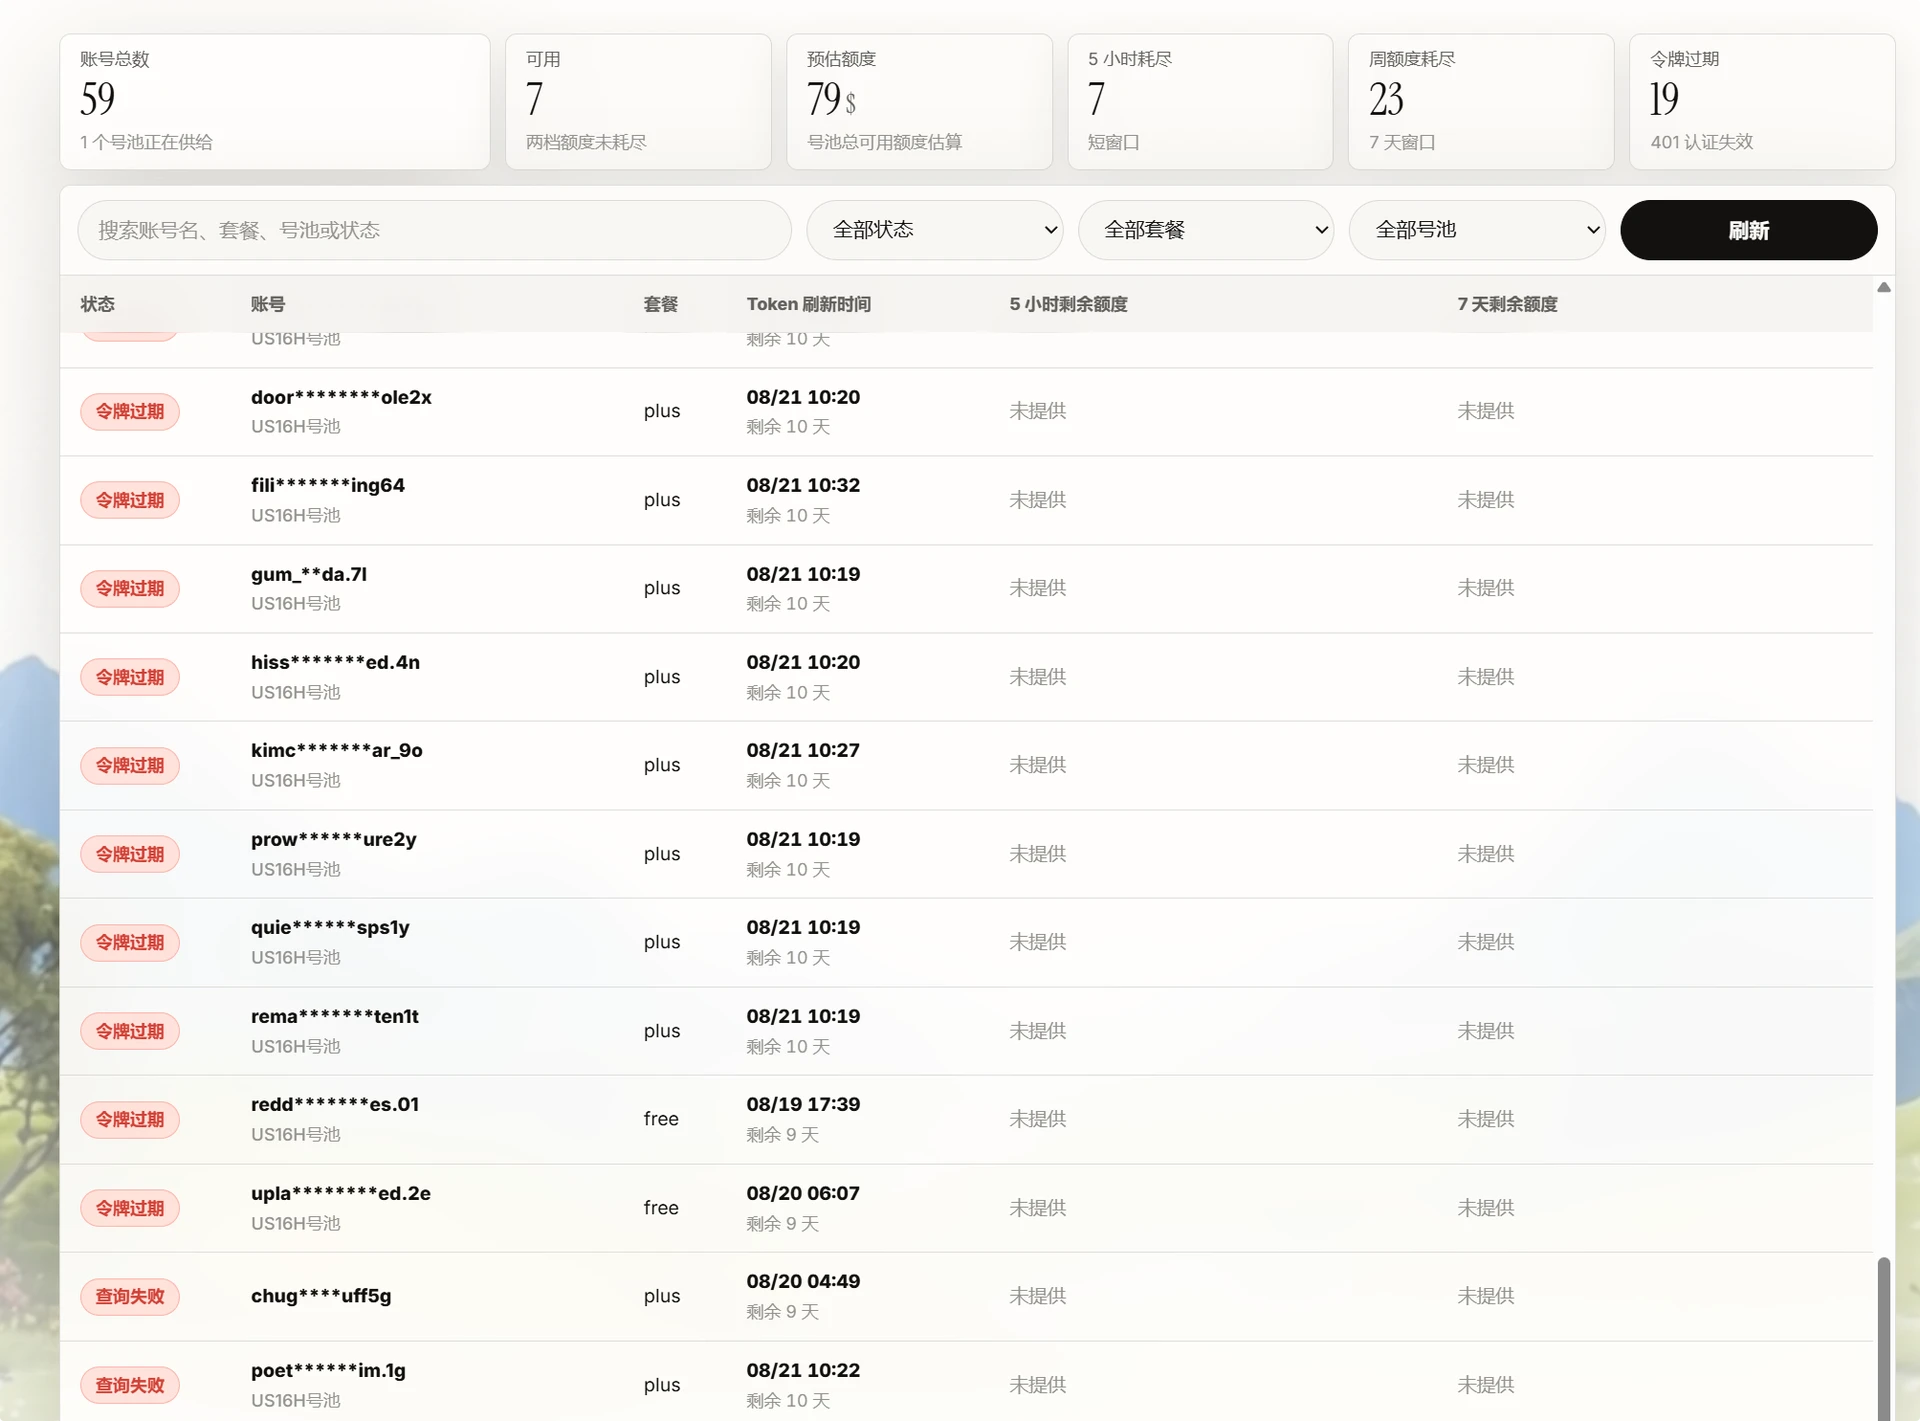Click refresh time 08/21 10:27
The width and height of the screenshot is (1920, 1421).
tap(803, 750)
